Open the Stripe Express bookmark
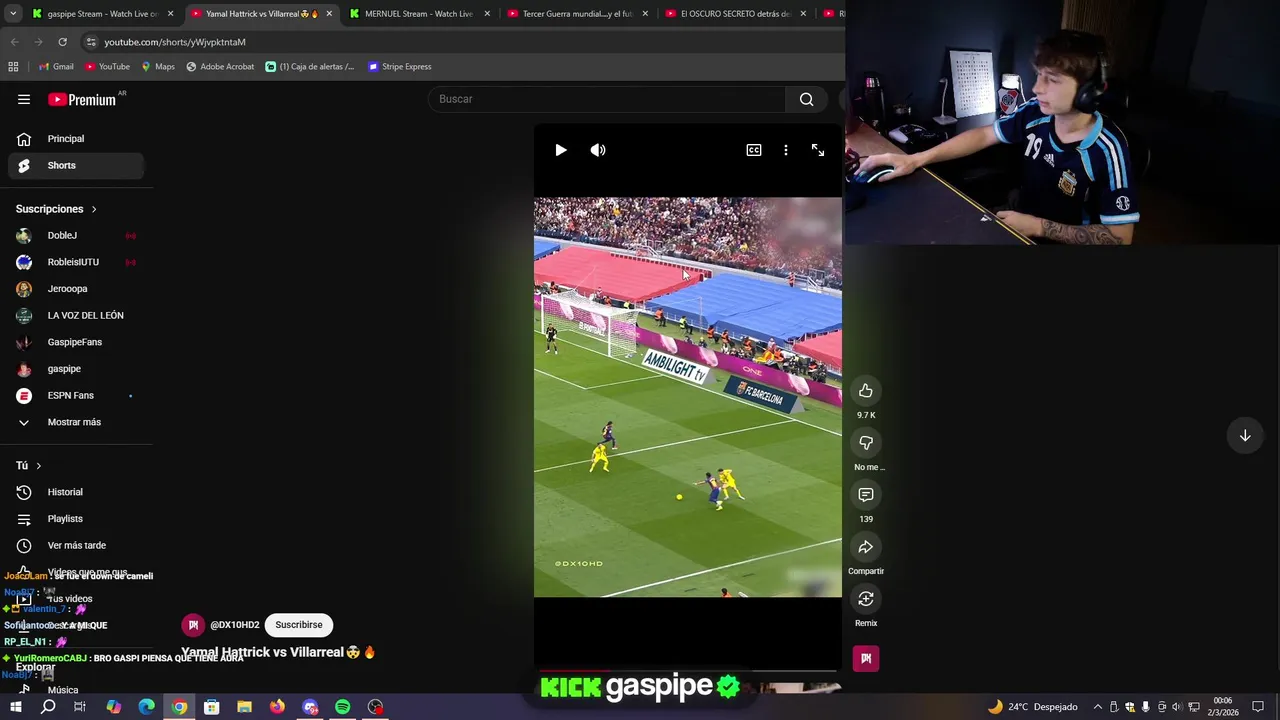The image size is (1280, 720). (x=400, y=67)
